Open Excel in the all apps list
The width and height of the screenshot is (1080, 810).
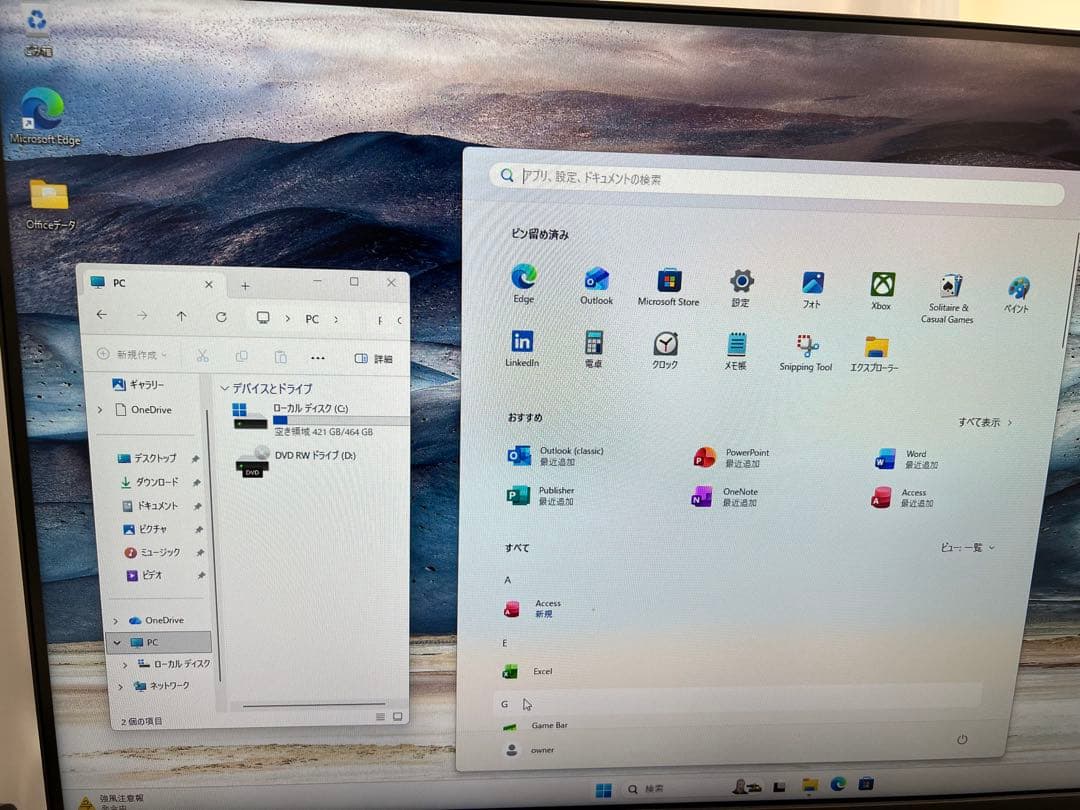point(528,671)
